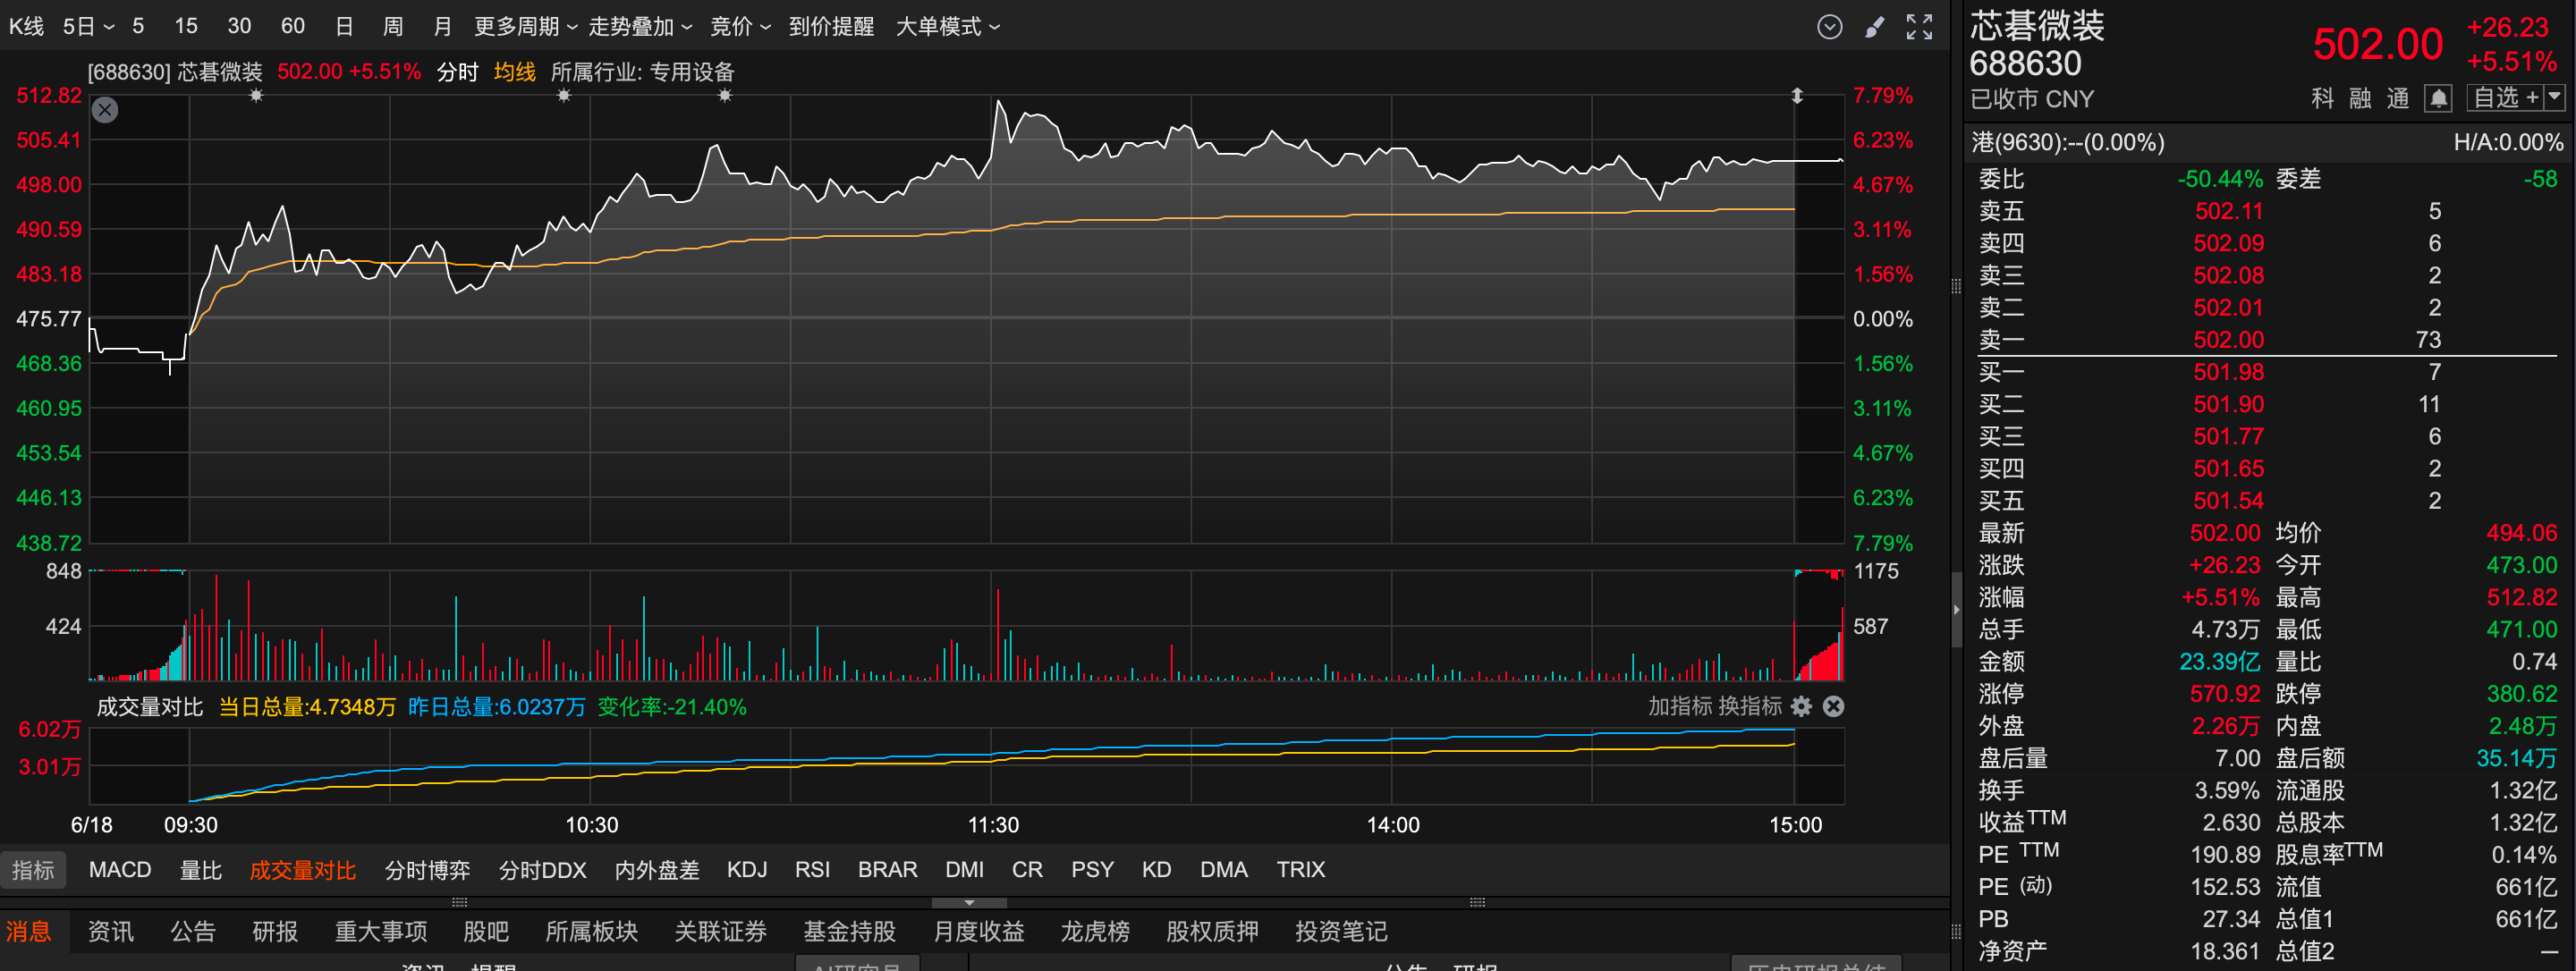Toggle the 均线 average line display
Image resolution: width=2576 pixels, height=971 pixels.
tap(514, 72)
